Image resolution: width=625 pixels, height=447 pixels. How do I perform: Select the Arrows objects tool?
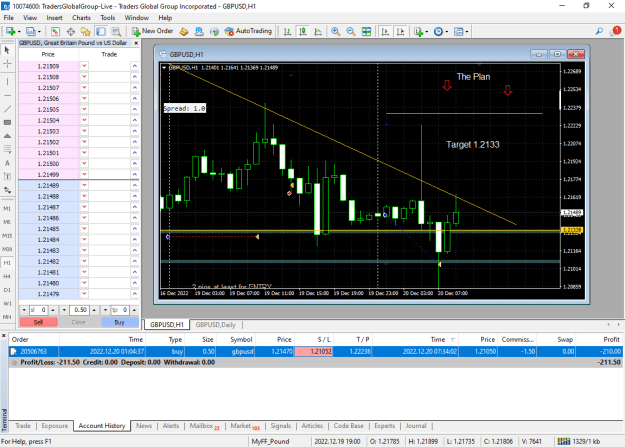pyautogui.click(x=7, y=190)
